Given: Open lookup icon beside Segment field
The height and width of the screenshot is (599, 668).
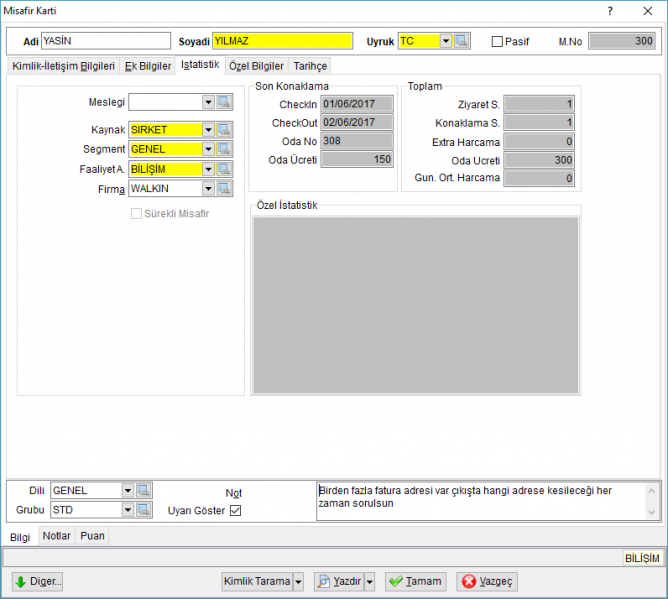Looking at the screenshot, I should pyautogui.click(x=224, y=149).
